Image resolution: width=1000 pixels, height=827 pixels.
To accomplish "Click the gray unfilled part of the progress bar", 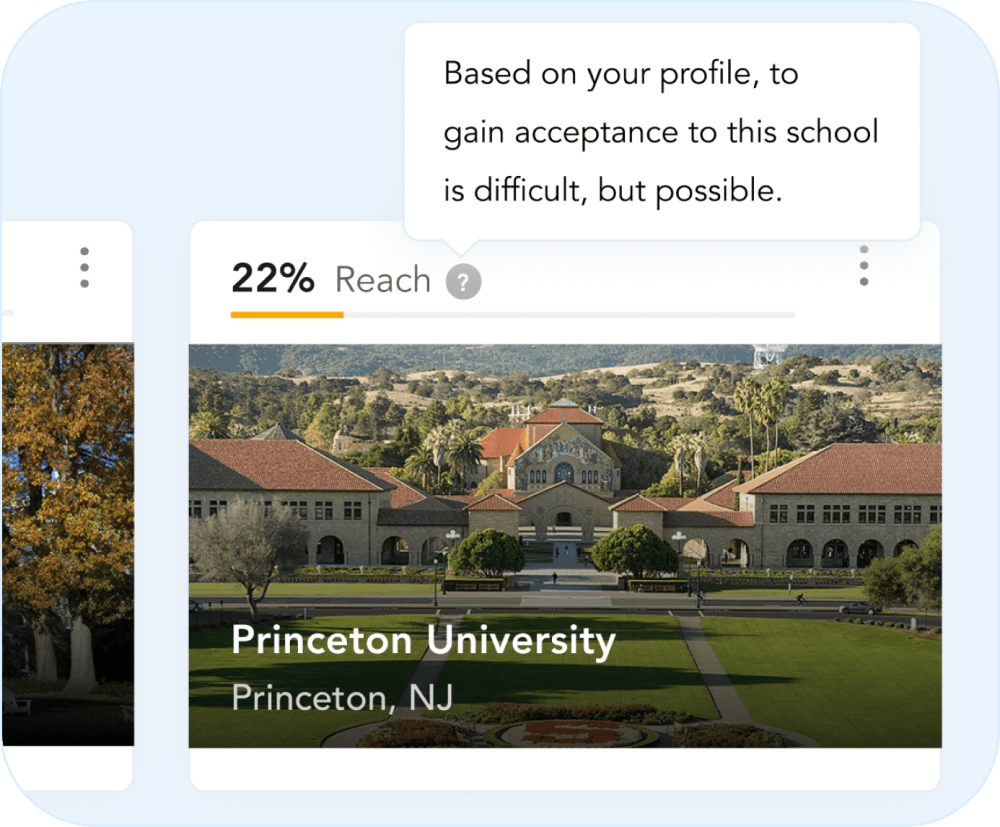I will coord(570,315).
